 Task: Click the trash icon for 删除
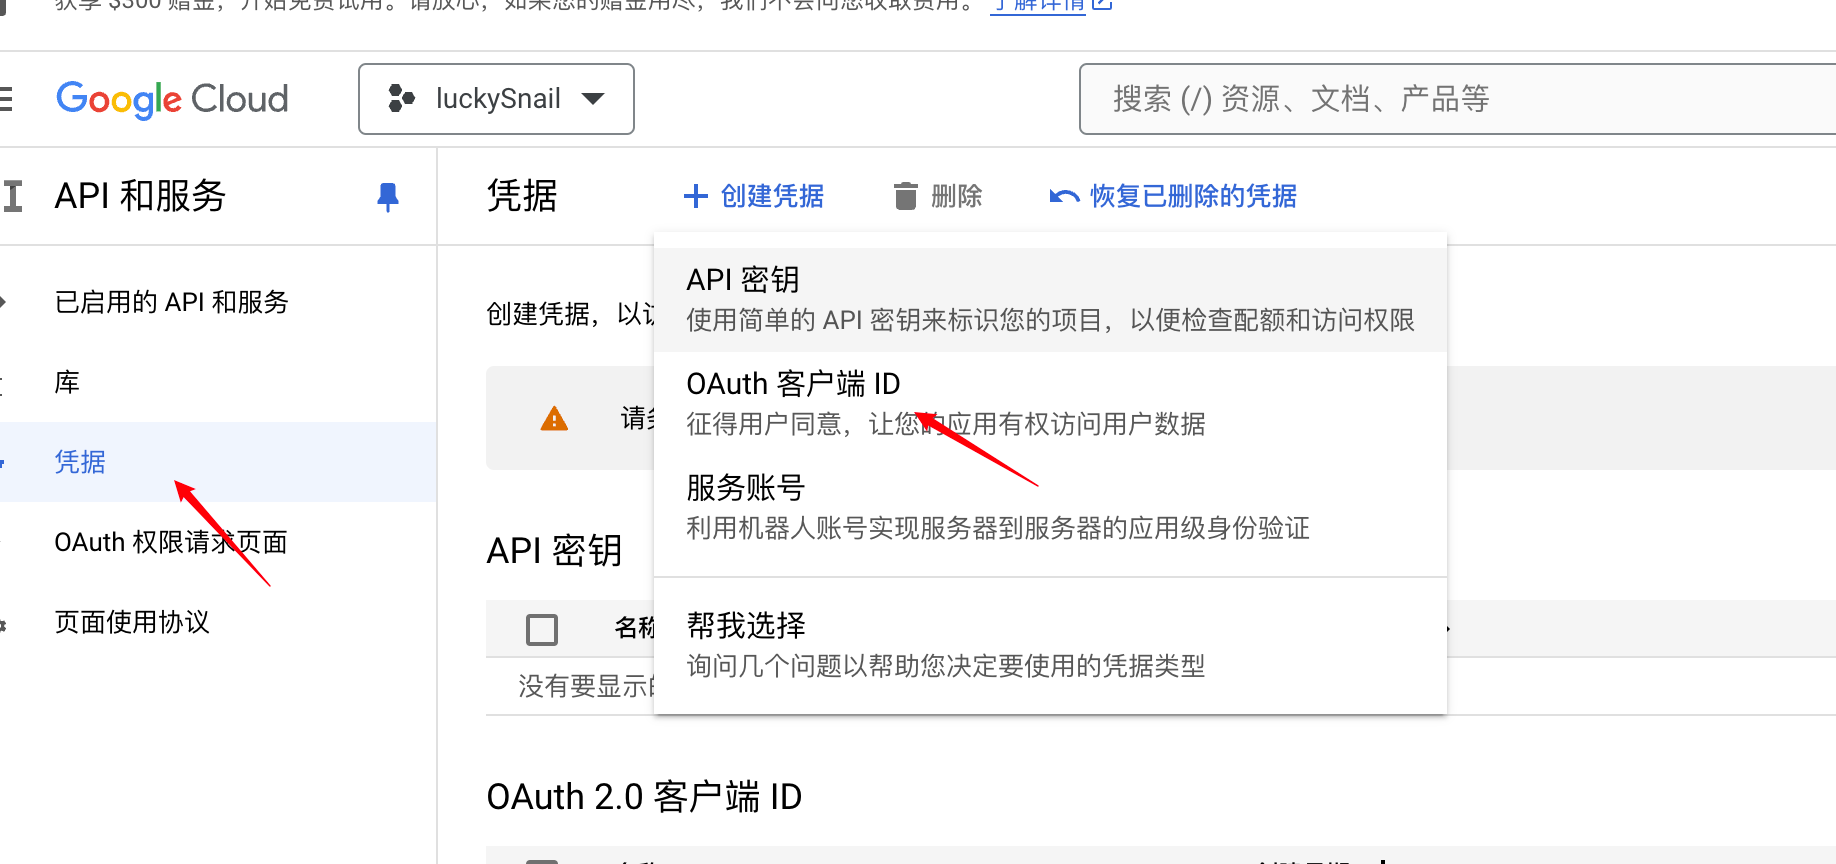[x=905, y=196]
